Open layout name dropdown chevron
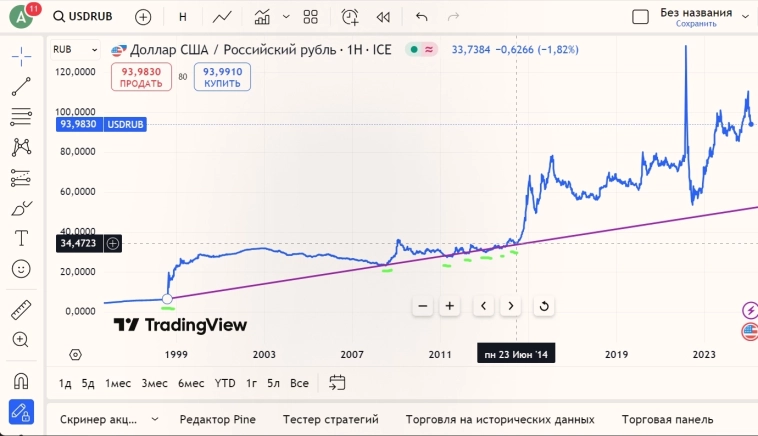 tap(745, 16)
